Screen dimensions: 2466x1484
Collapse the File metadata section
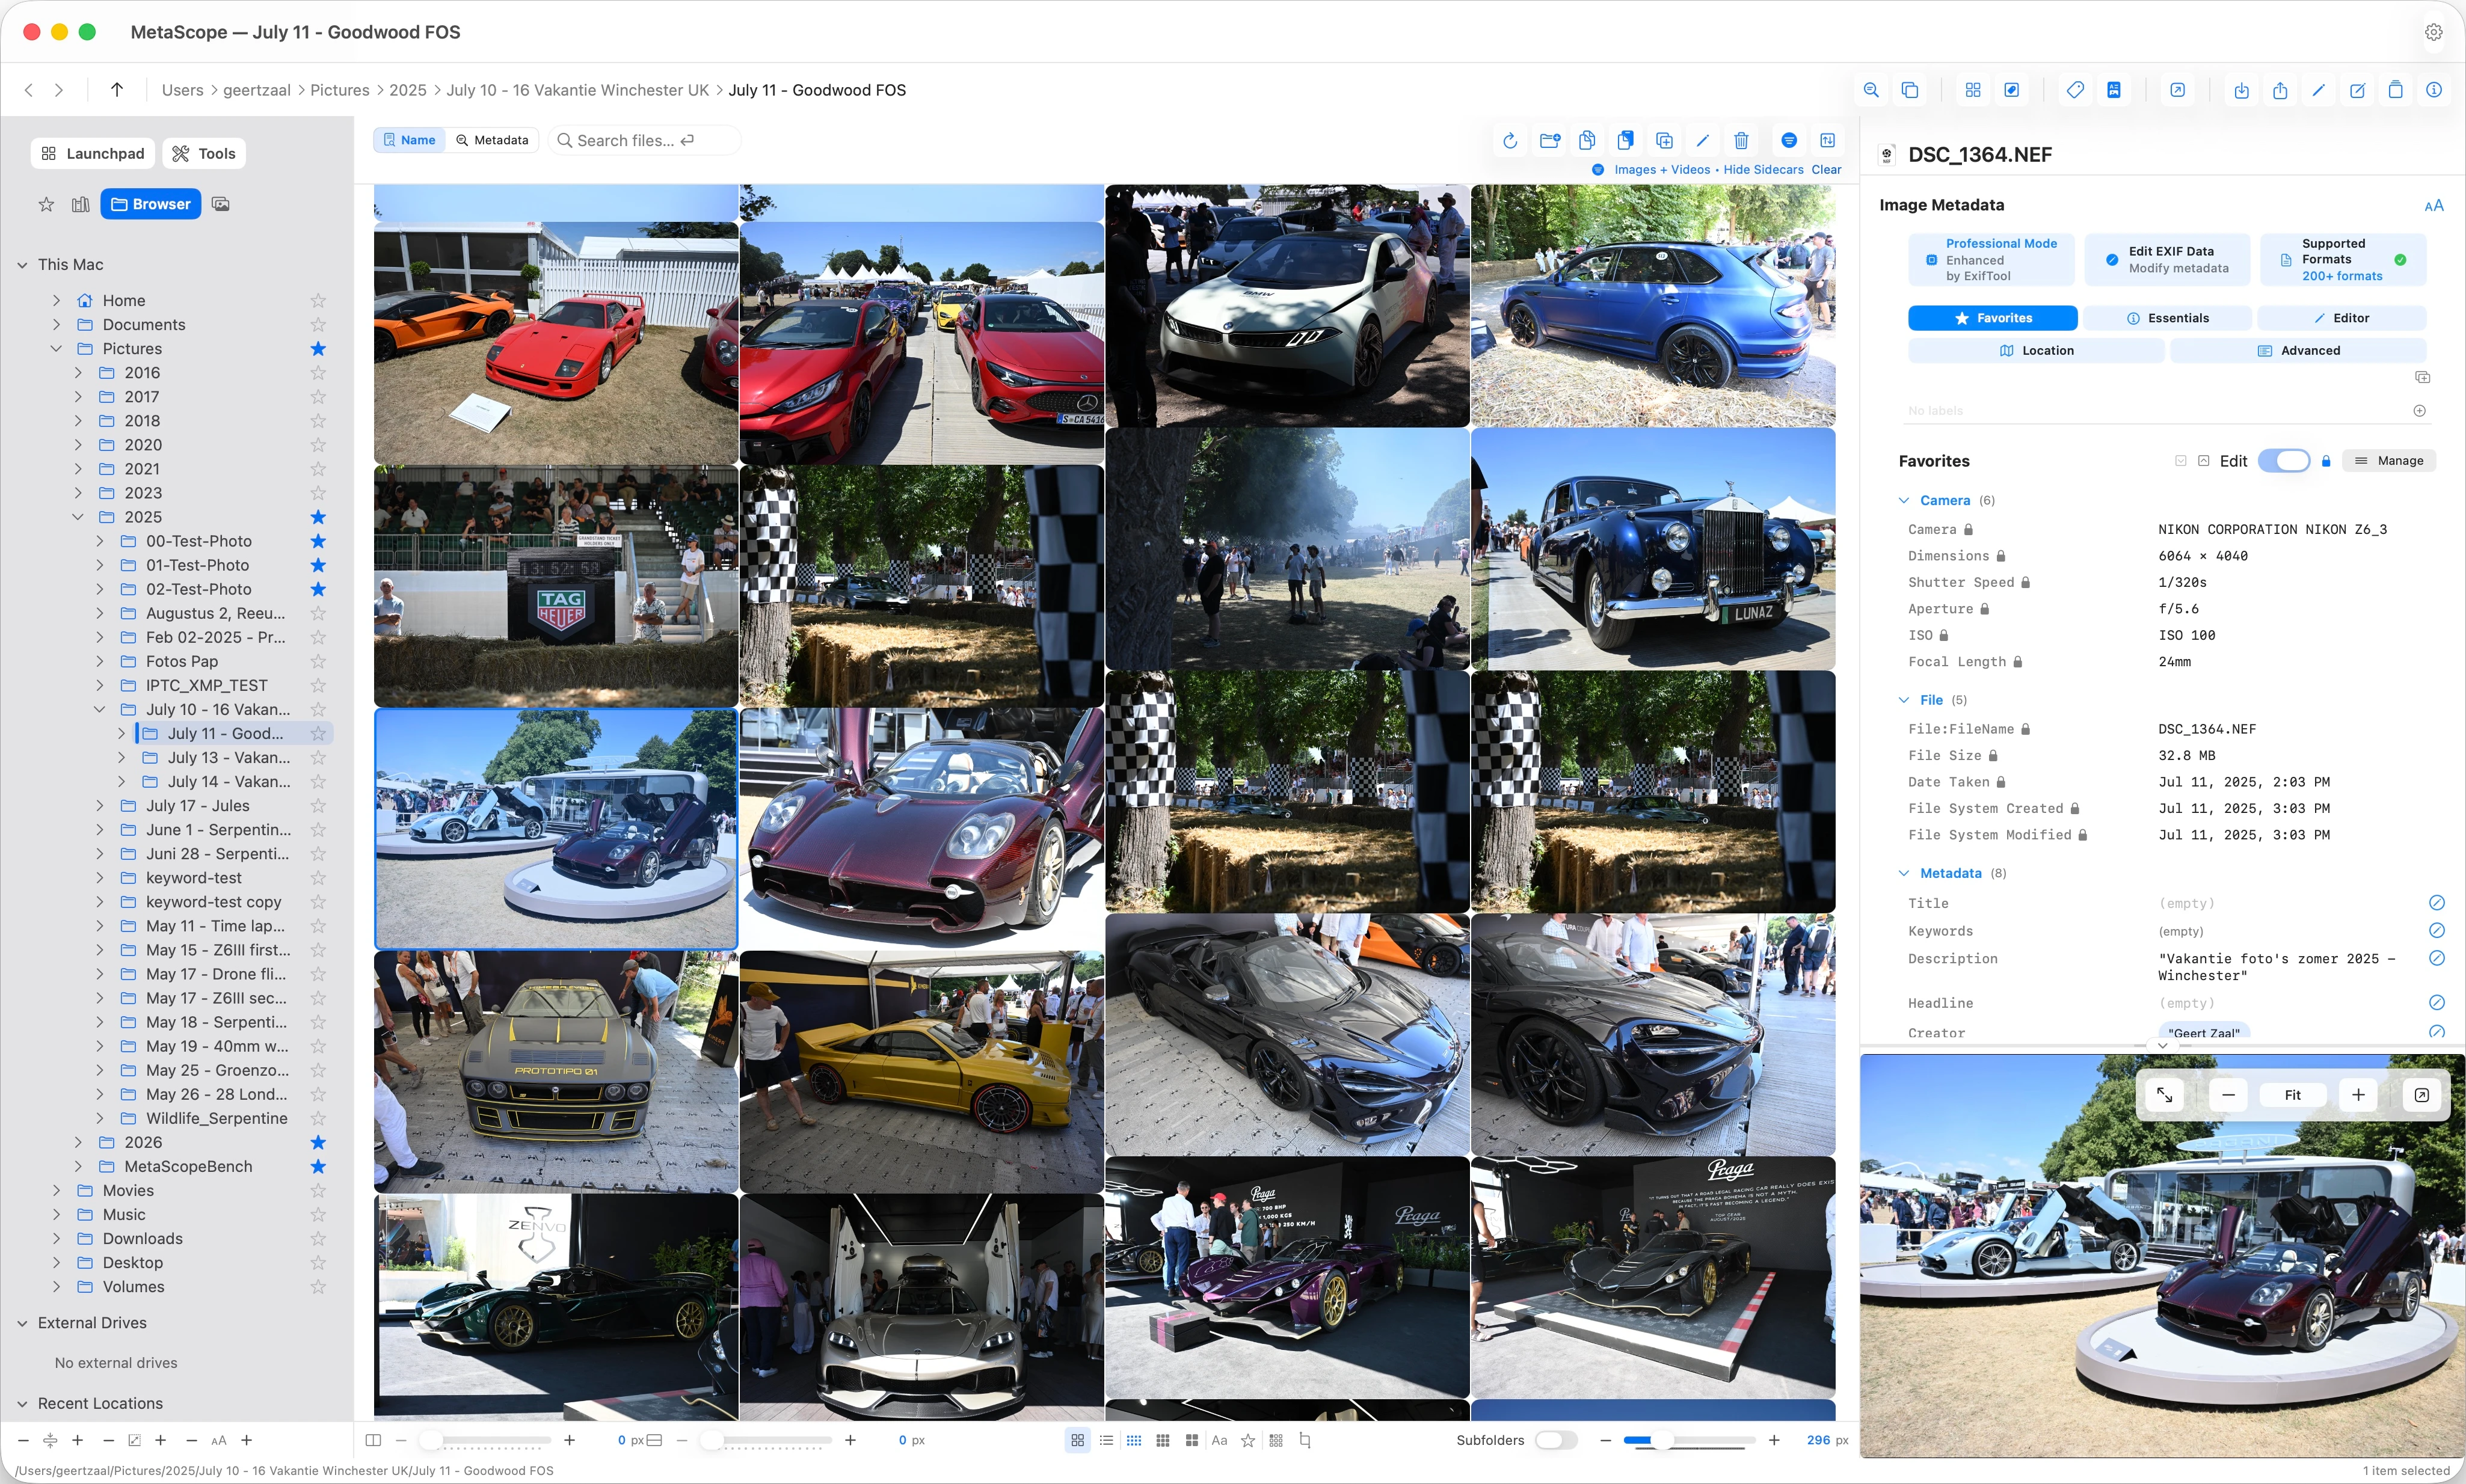point(1903,700)
